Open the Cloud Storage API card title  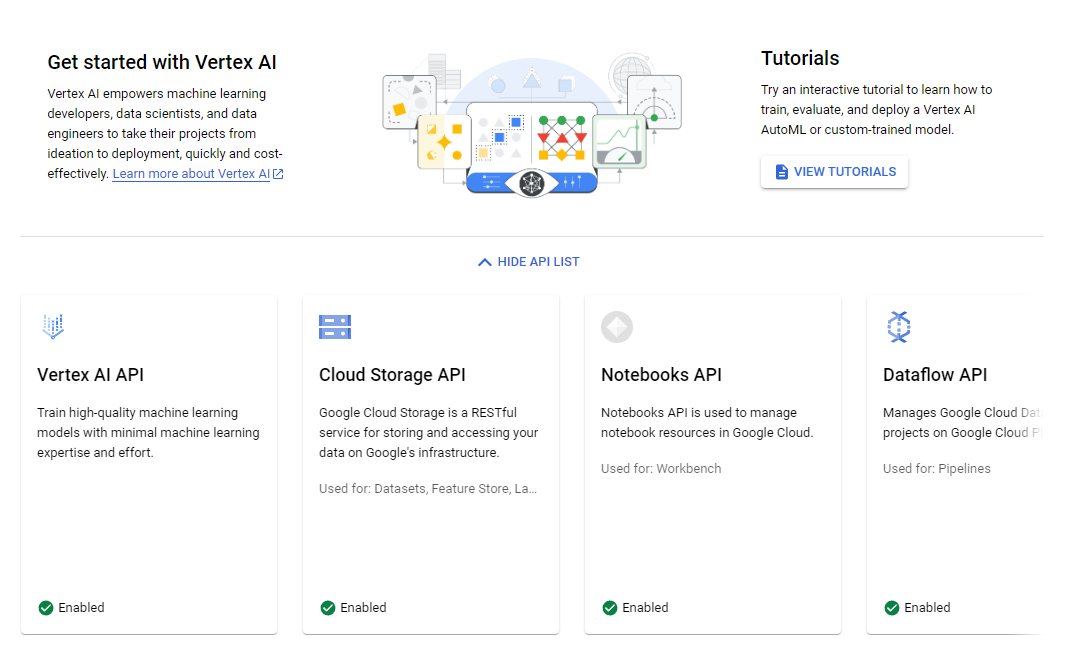coord(392,375)
